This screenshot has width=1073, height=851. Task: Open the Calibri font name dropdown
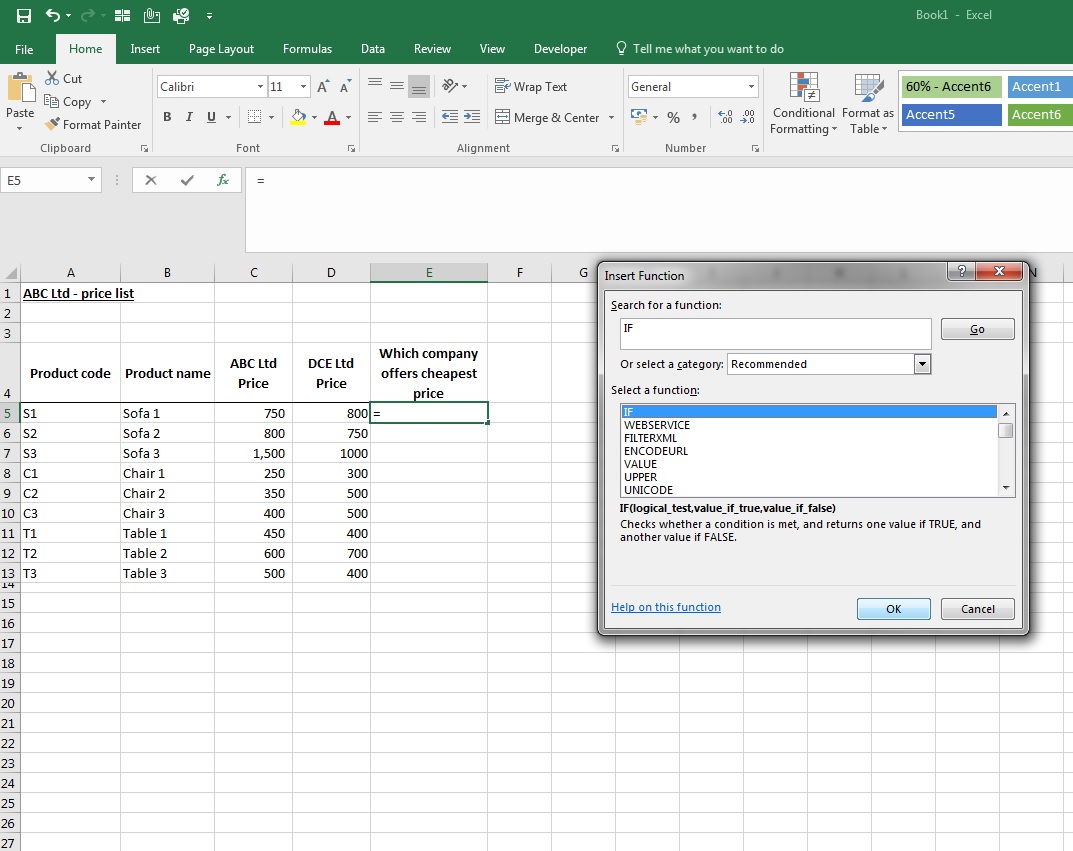[x=260, y=86]
